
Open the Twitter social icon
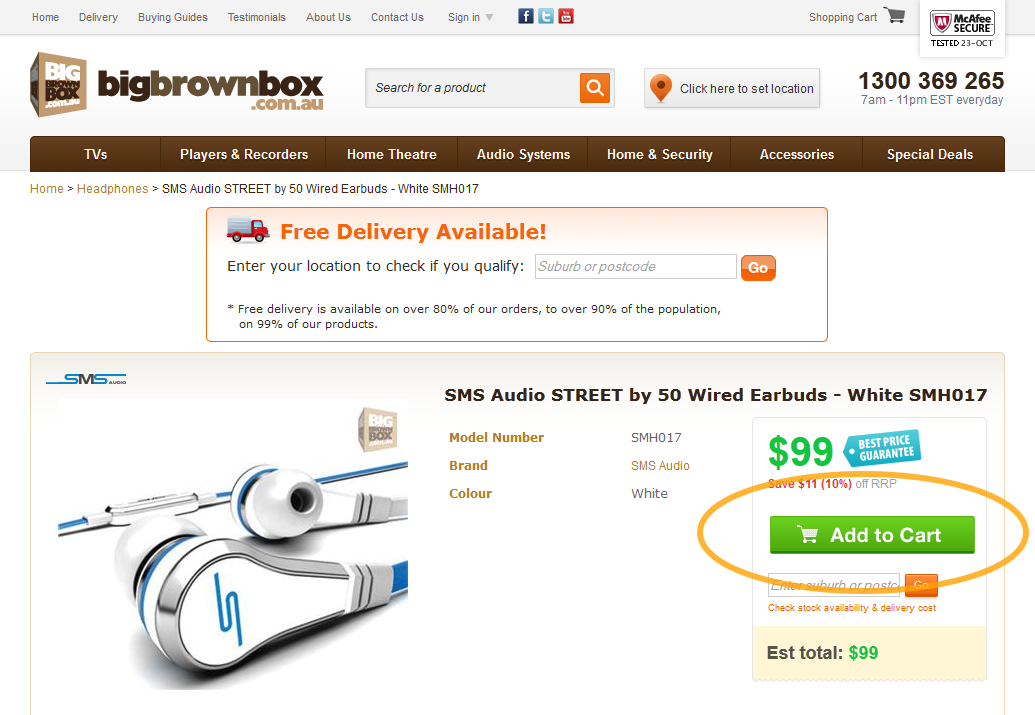(x=546, y=17)
